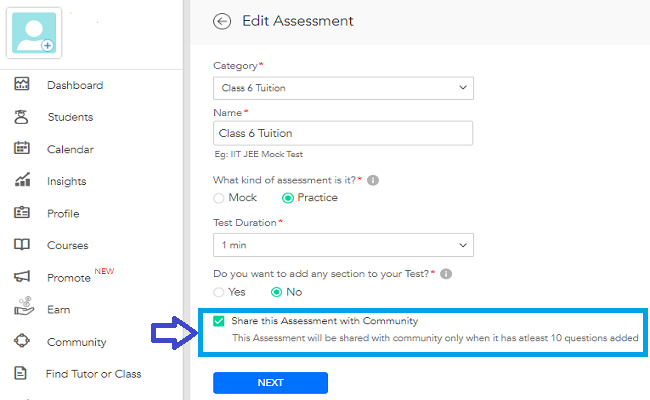This screenshot has height=400, width=650.
Task: Open Find Tutor or Class link
Action: (94, 374)
